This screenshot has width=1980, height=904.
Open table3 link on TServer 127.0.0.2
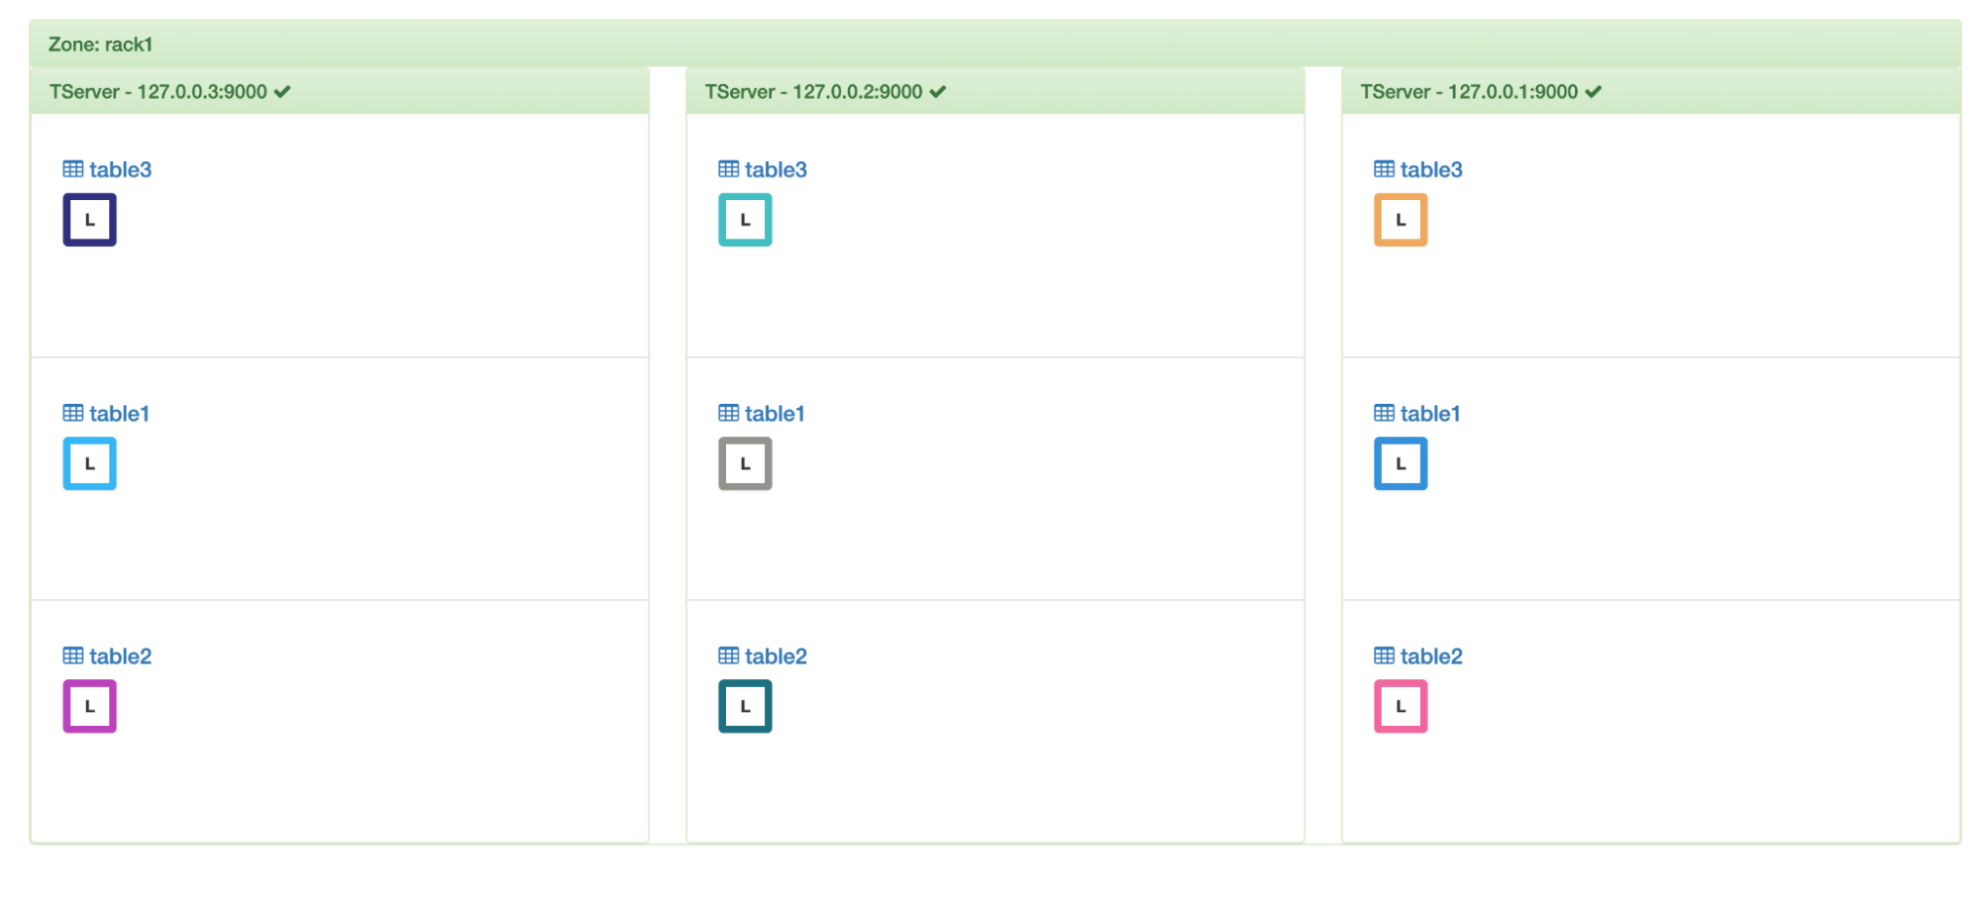pos(775,170)
